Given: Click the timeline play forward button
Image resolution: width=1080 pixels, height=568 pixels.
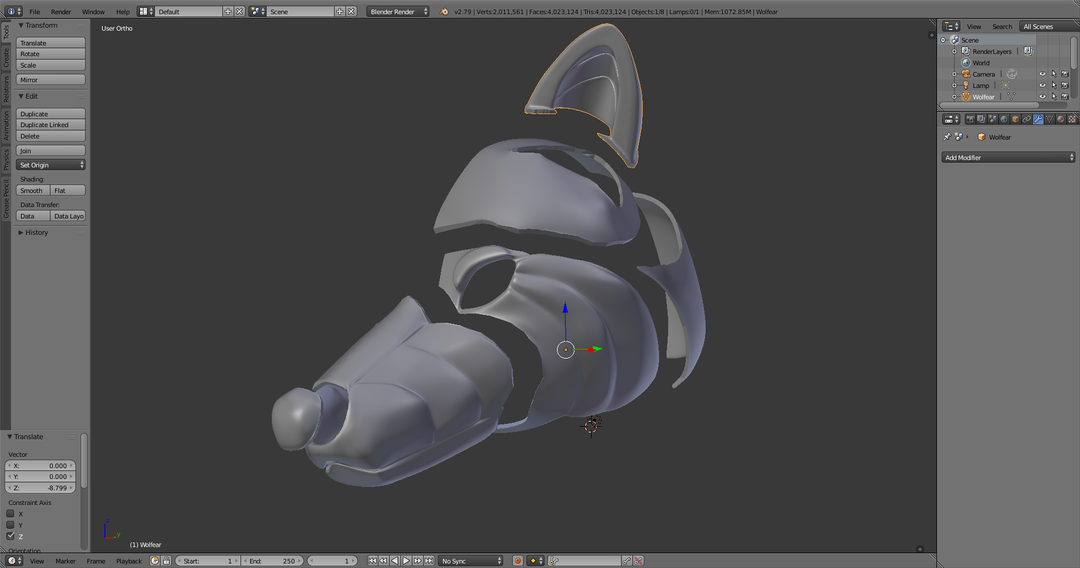Looking at the screenshot, I should click(406, 561).
